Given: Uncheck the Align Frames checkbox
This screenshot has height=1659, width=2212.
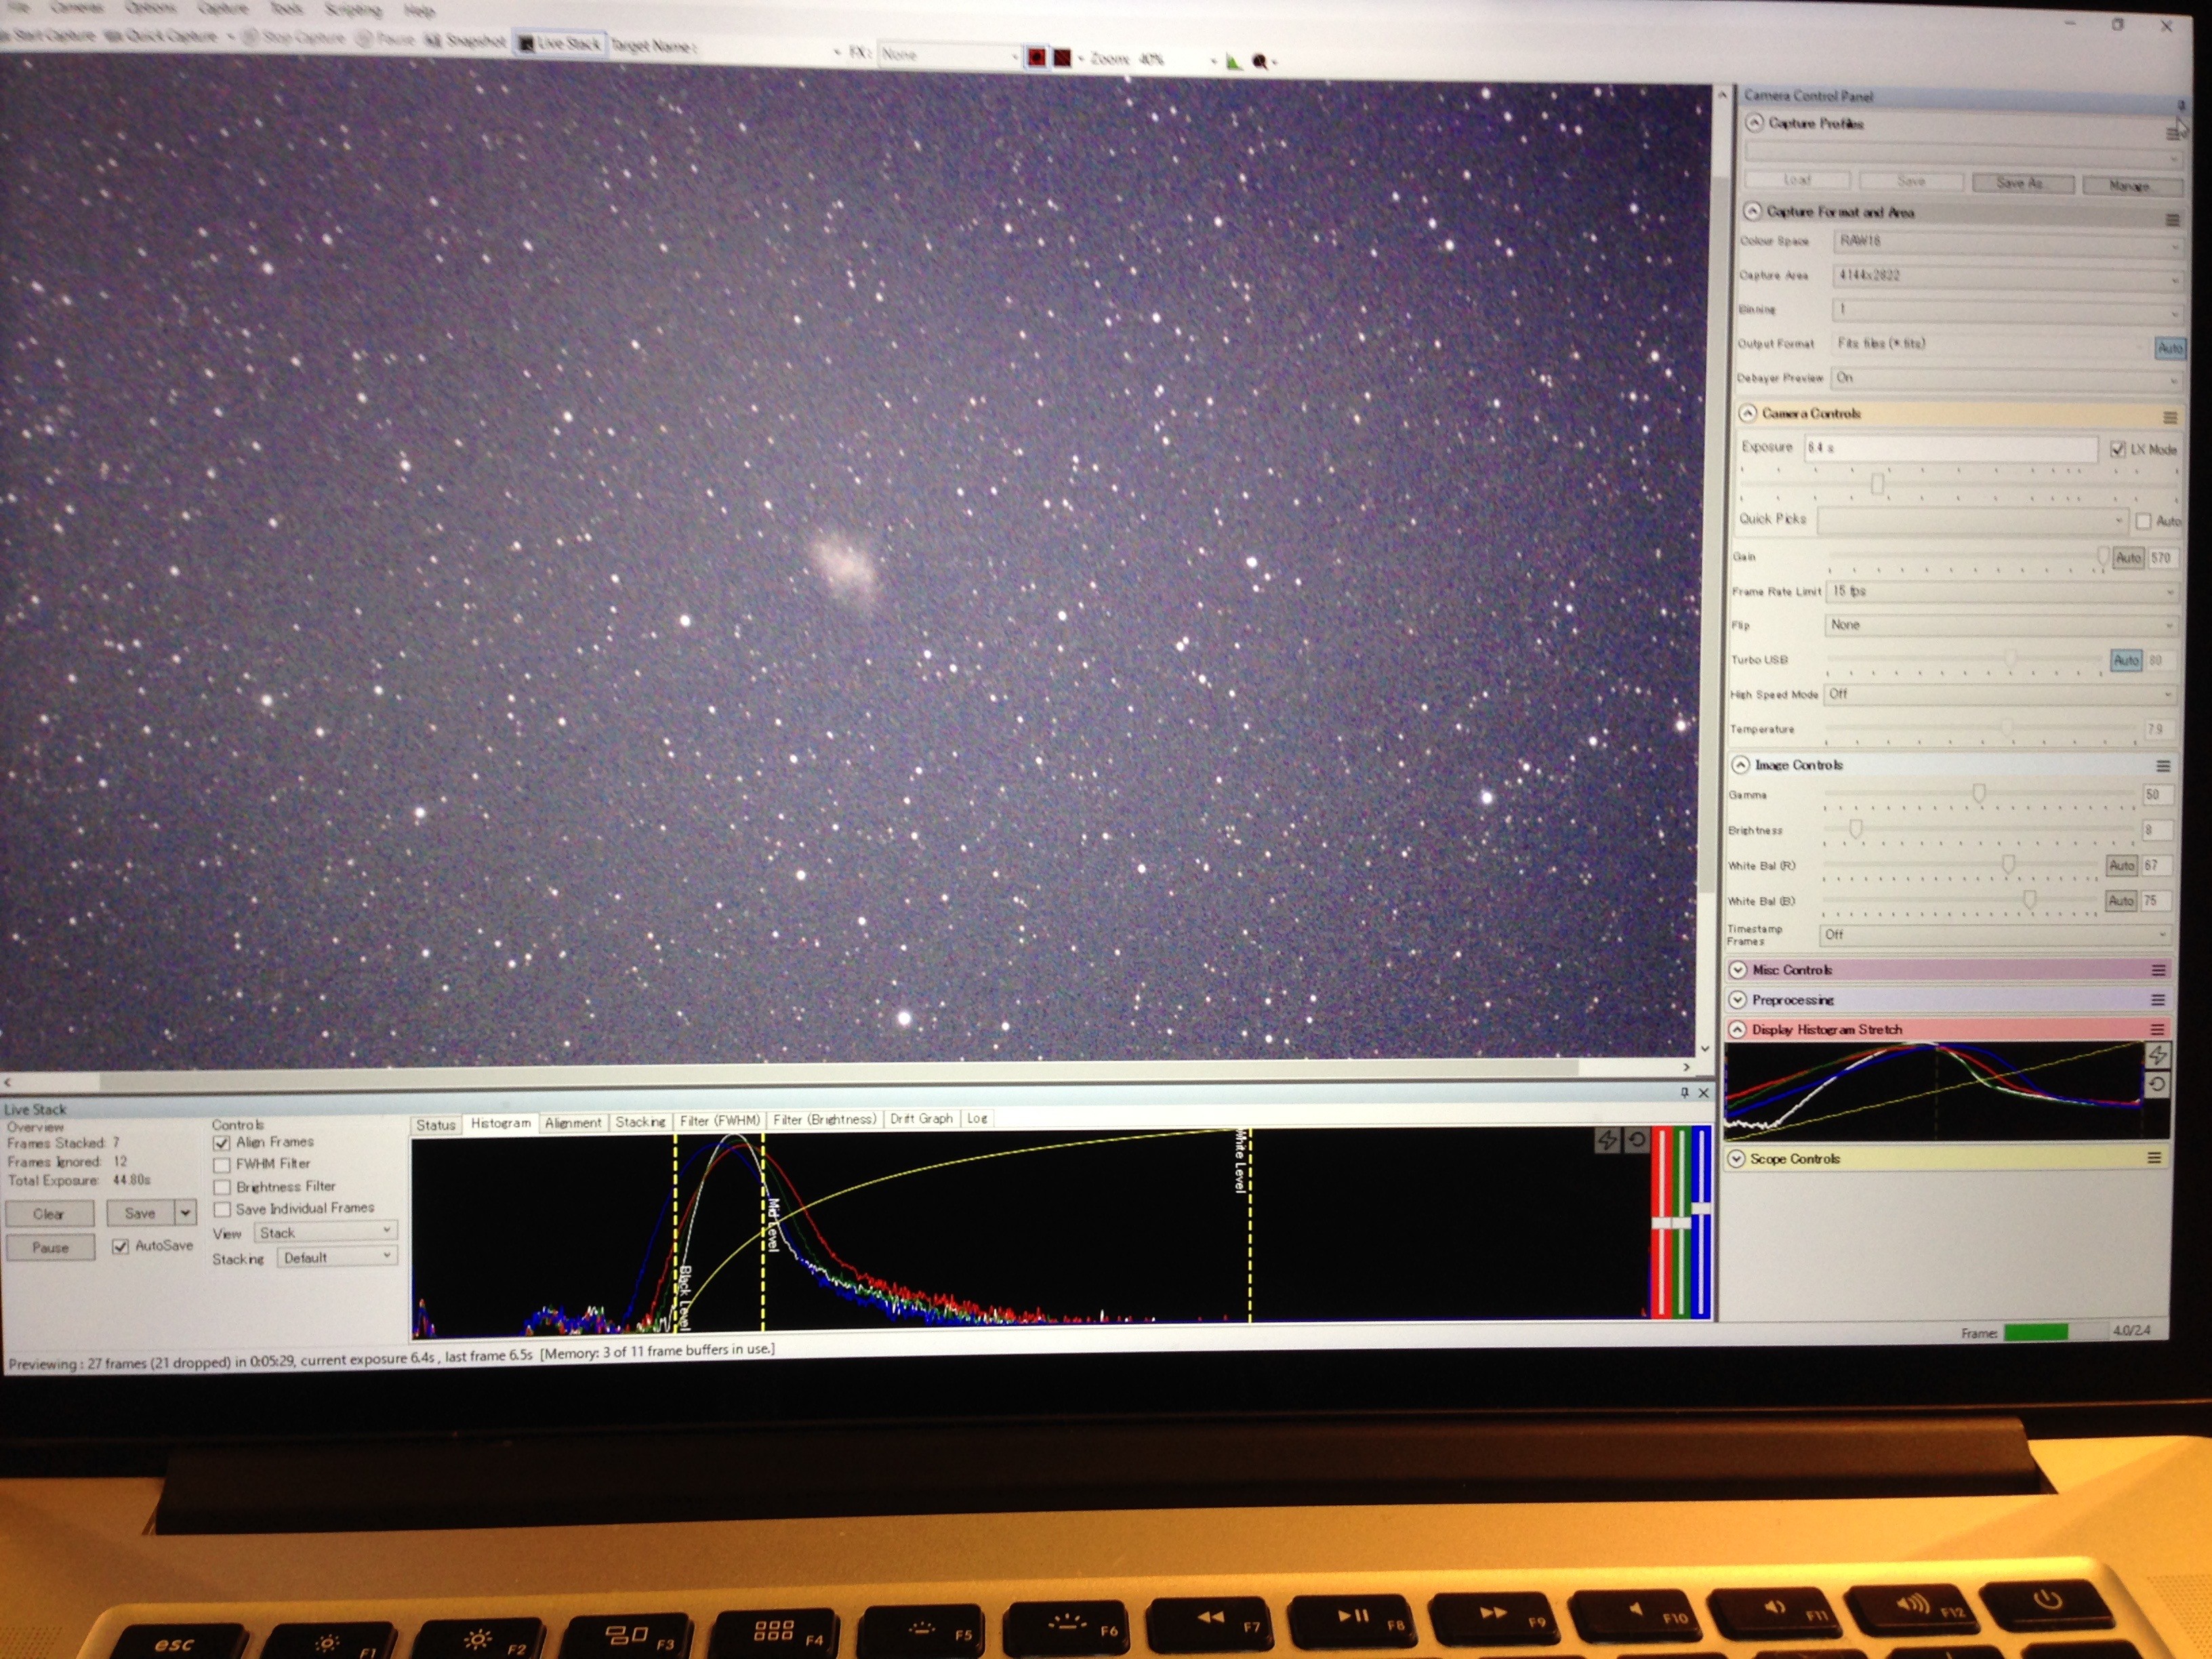Looking at the screenshot, I should (x=222, y=1143).
